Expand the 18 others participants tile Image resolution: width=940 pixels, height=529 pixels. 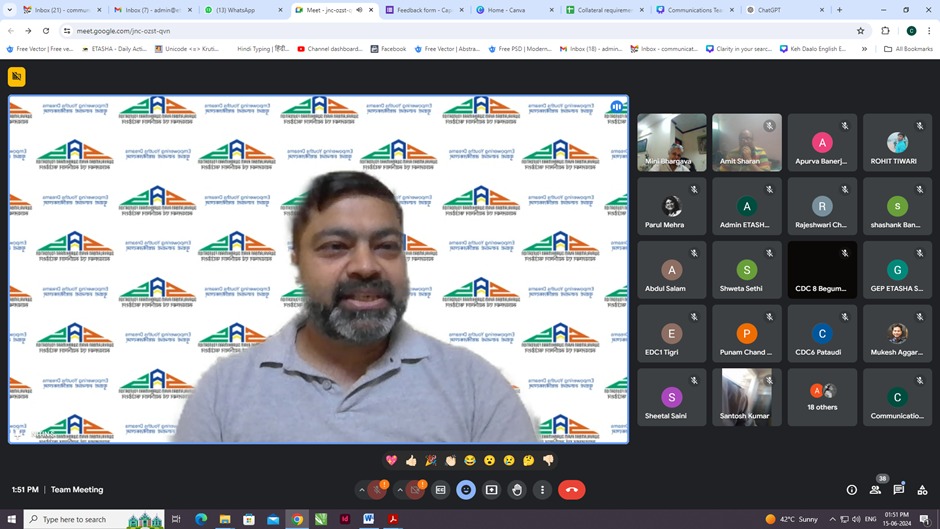pyautogui.click(x=822, y=397)
